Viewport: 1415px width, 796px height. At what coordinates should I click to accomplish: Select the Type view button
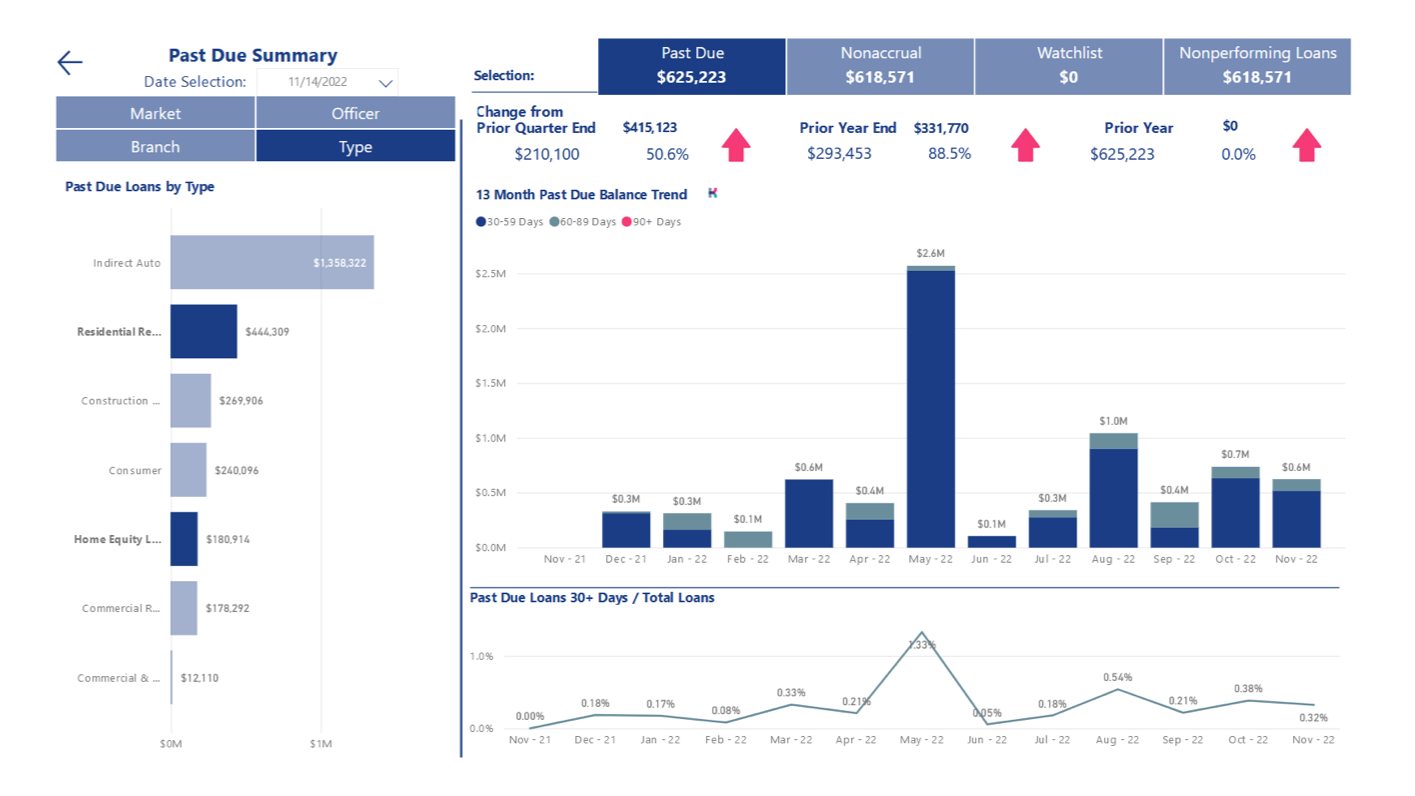tap(355, 146)
